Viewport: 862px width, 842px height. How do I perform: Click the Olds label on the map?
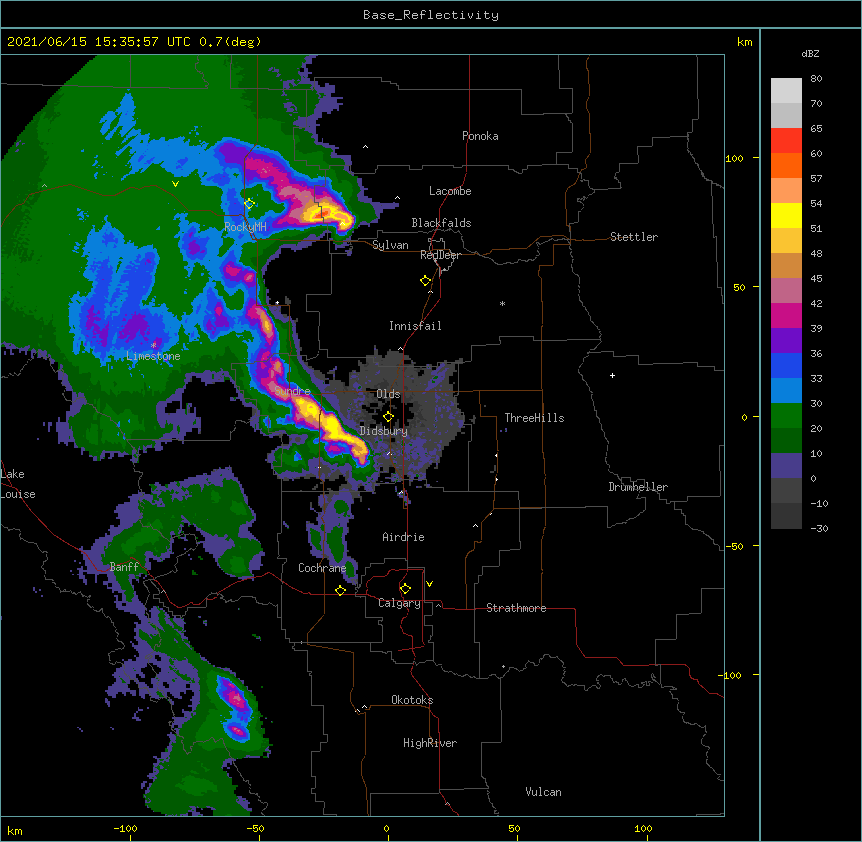388,394
